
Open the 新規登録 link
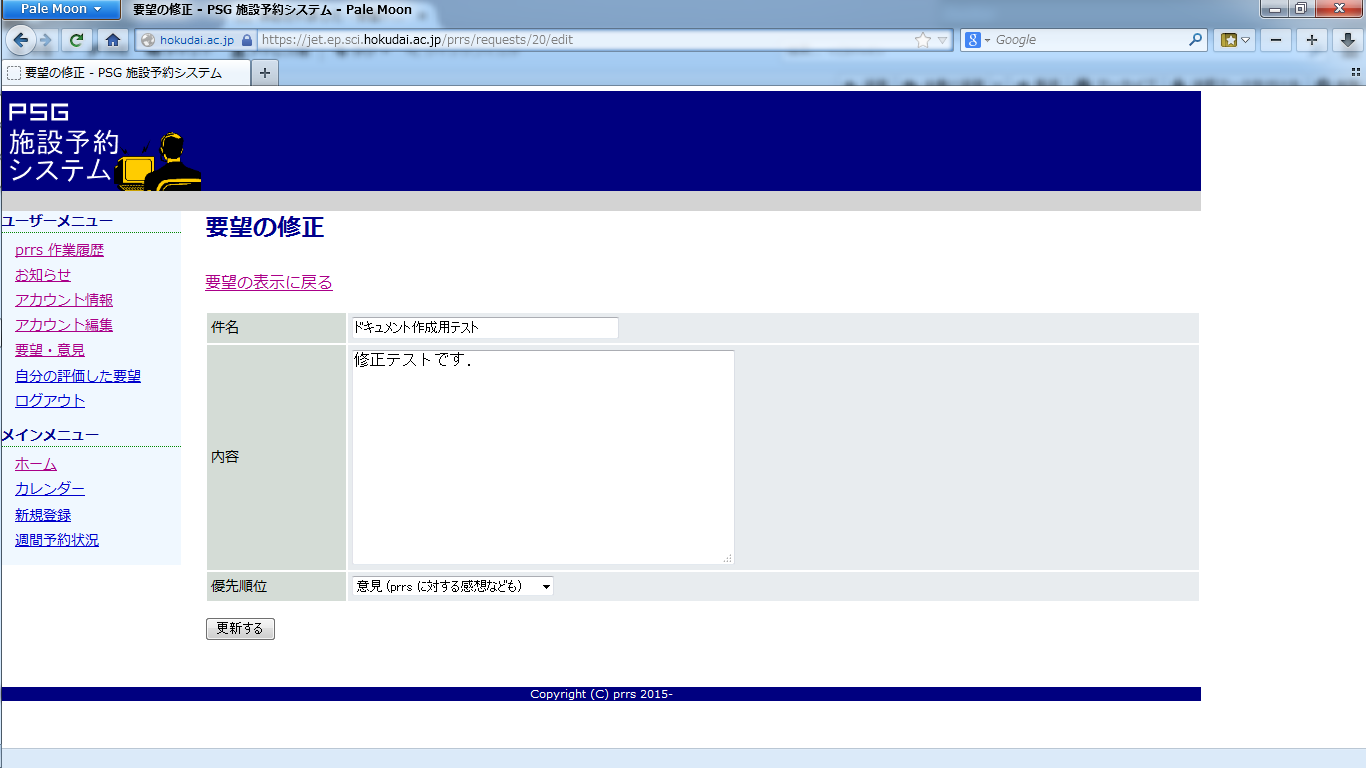point(43,515)
